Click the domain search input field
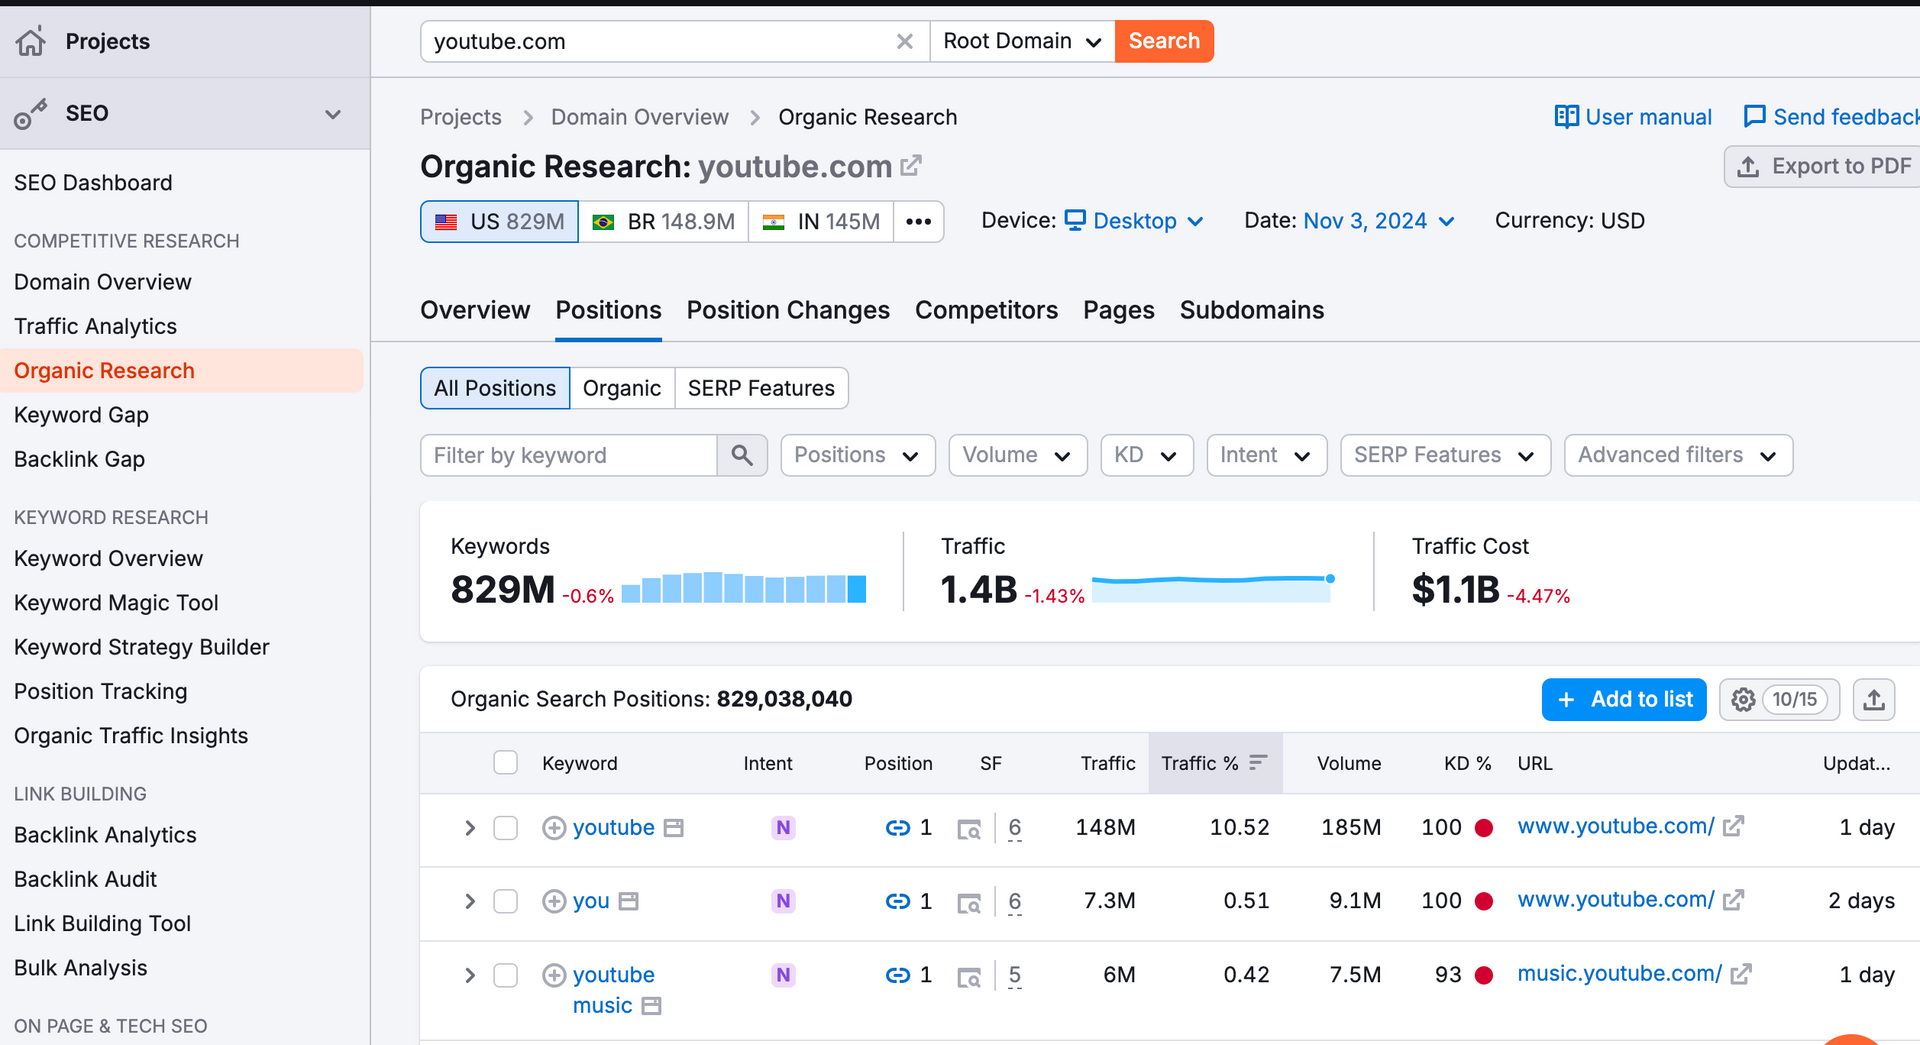1920x1045 pixels. (x=660, y=41)
